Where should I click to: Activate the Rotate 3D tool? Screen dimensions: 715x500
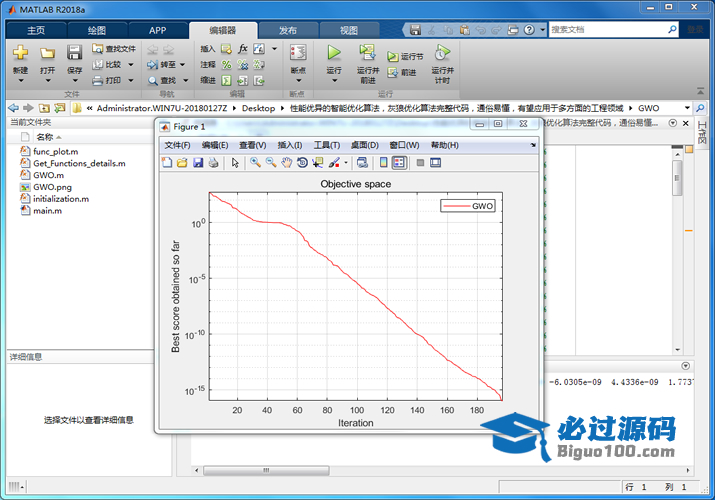click(x=302, y=163)
